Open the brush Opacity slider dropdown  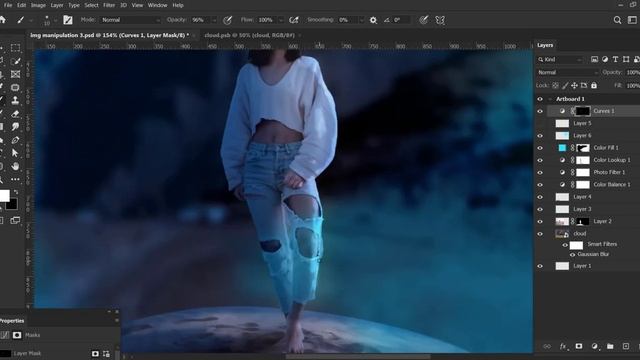tap(214, 20)
